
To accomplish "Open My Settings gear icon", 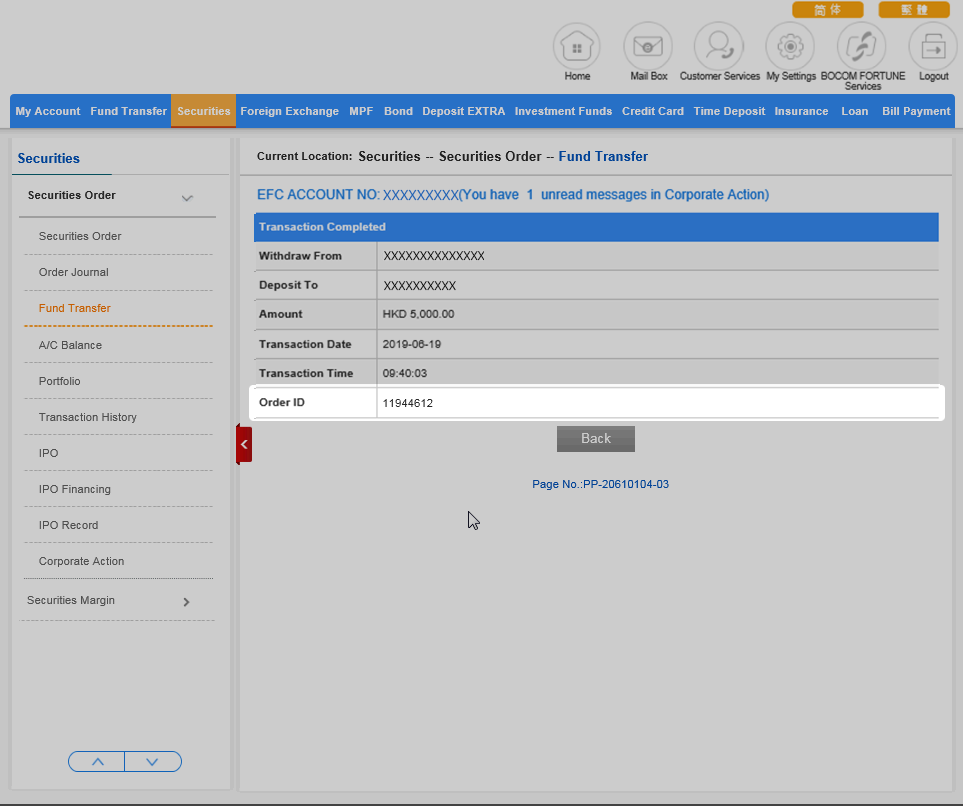I will pos(790,46).
